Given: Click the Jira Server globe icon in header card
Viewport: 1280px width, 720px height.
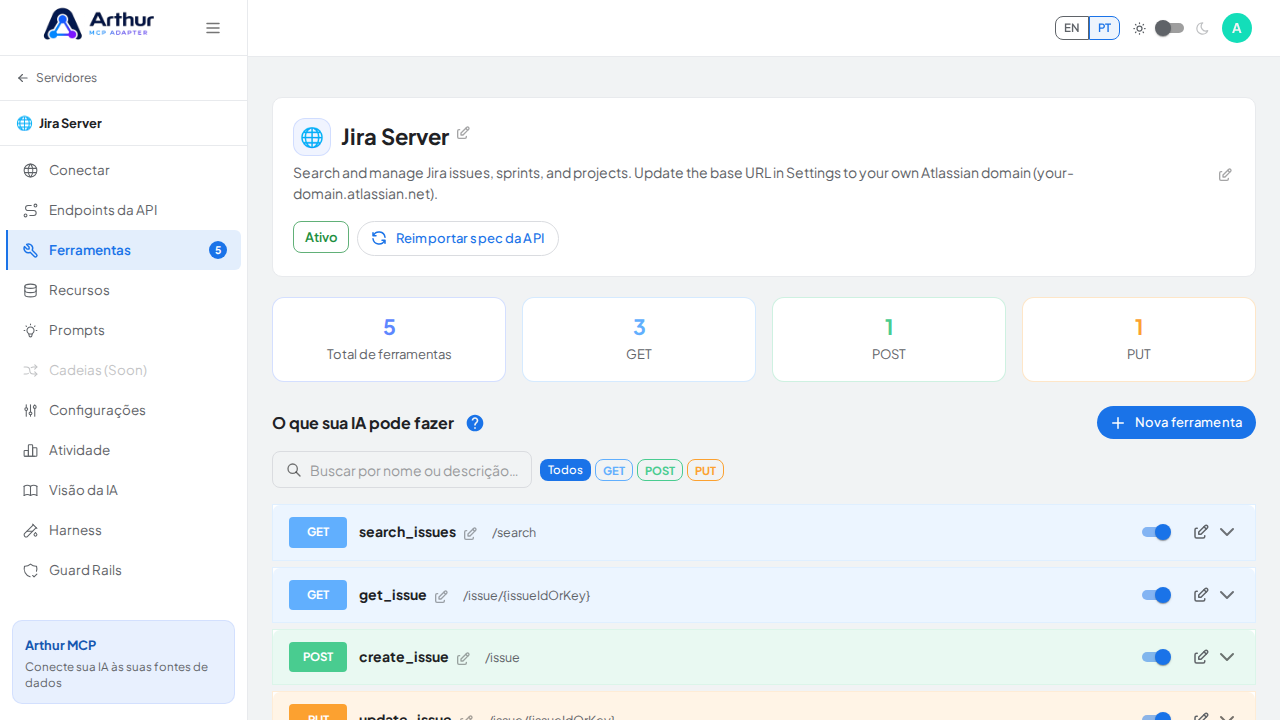Looking at the screenshot, I should pyautogui.click(x=312, y=137).
